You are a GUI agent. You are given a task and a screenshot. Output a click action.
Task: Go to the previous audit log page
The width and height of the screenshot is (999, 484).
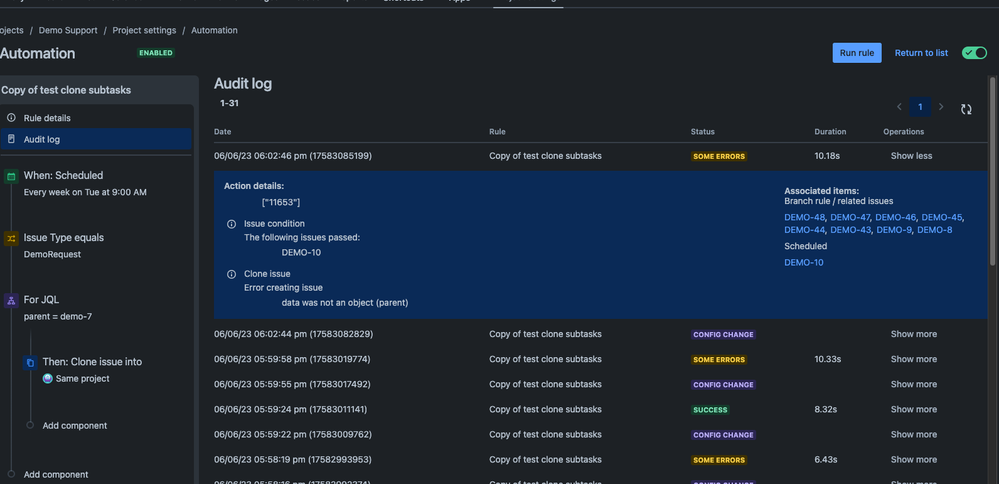click(899, 107)
